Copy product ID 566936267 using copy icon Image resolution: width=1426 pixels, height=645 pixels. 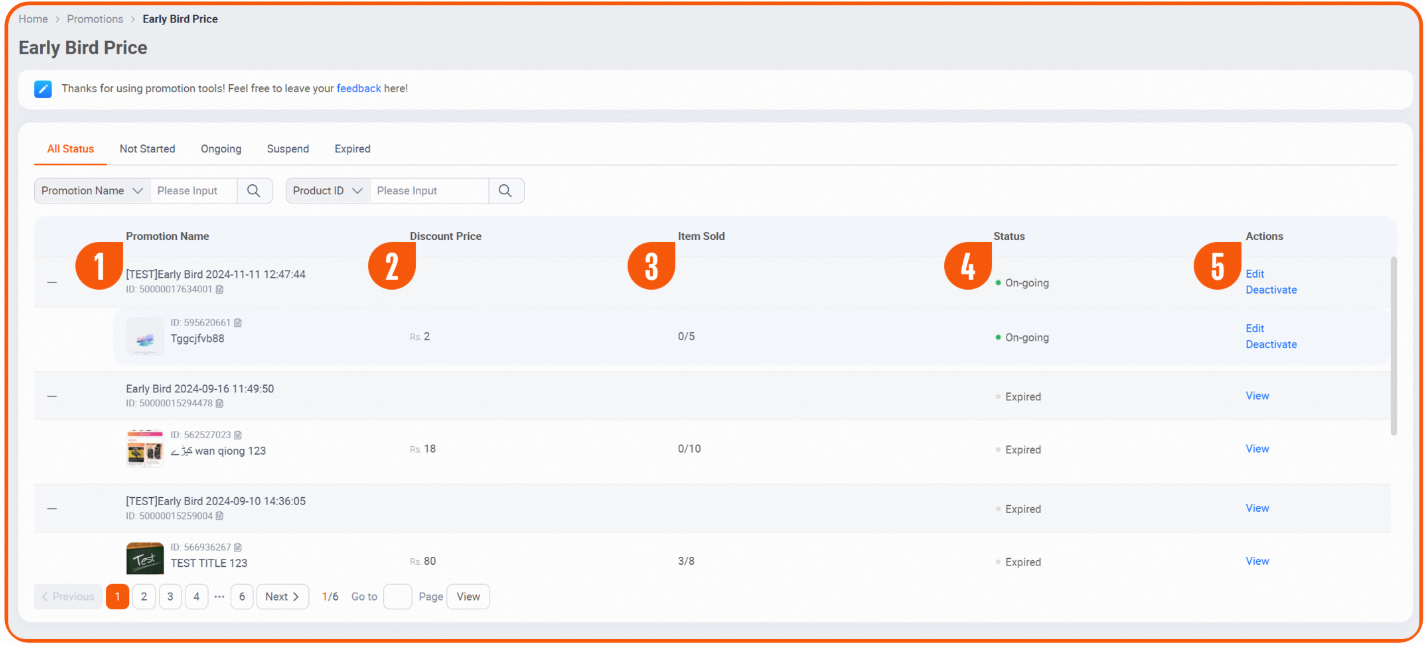(x=238, y=547)
